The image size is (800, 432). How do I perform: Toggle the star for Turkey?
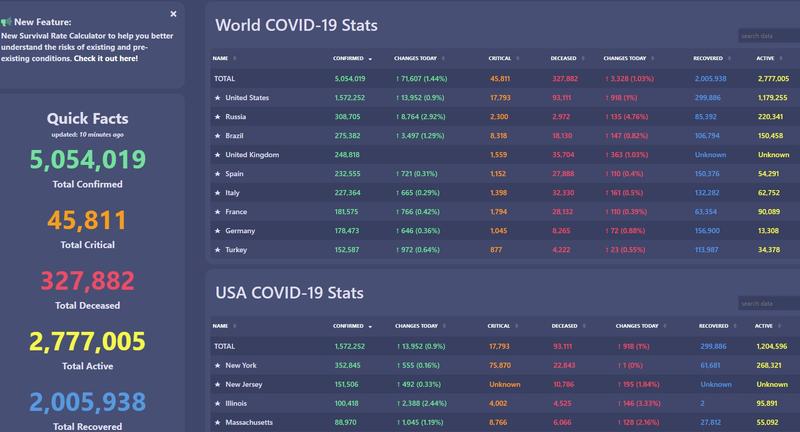(x=217, y=250)
